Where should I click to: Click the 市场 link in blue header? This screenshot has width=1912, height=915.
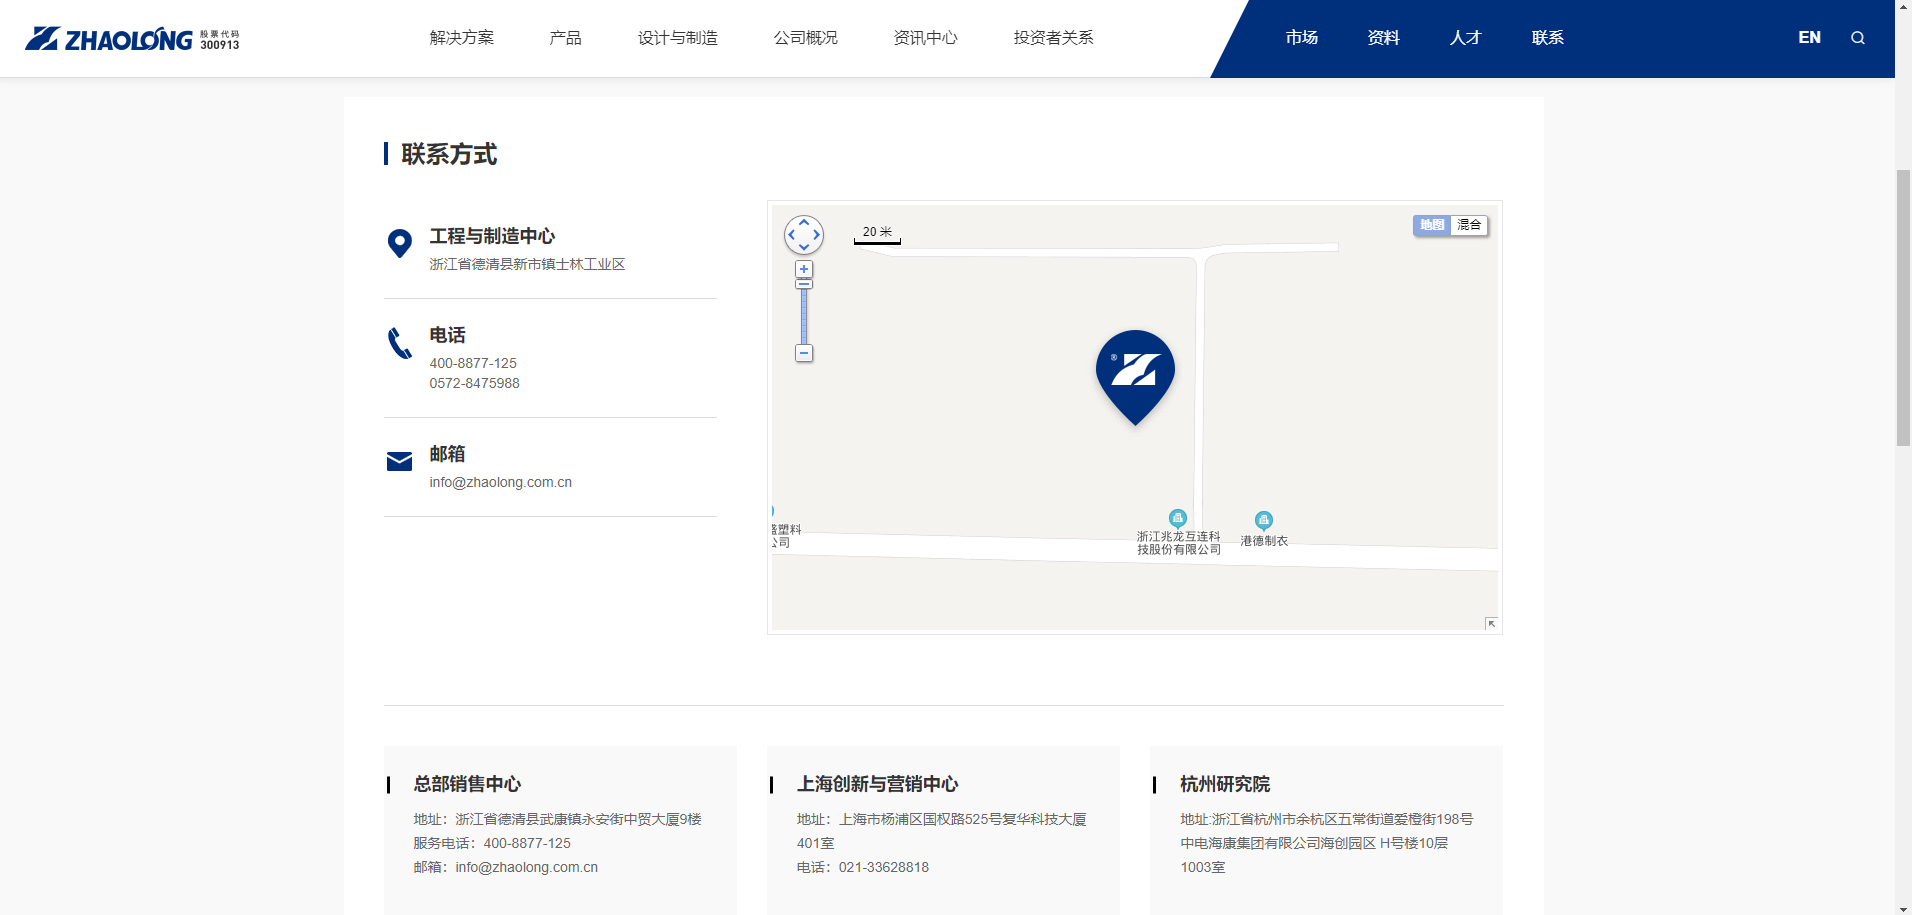click(x=1301, y=38)
